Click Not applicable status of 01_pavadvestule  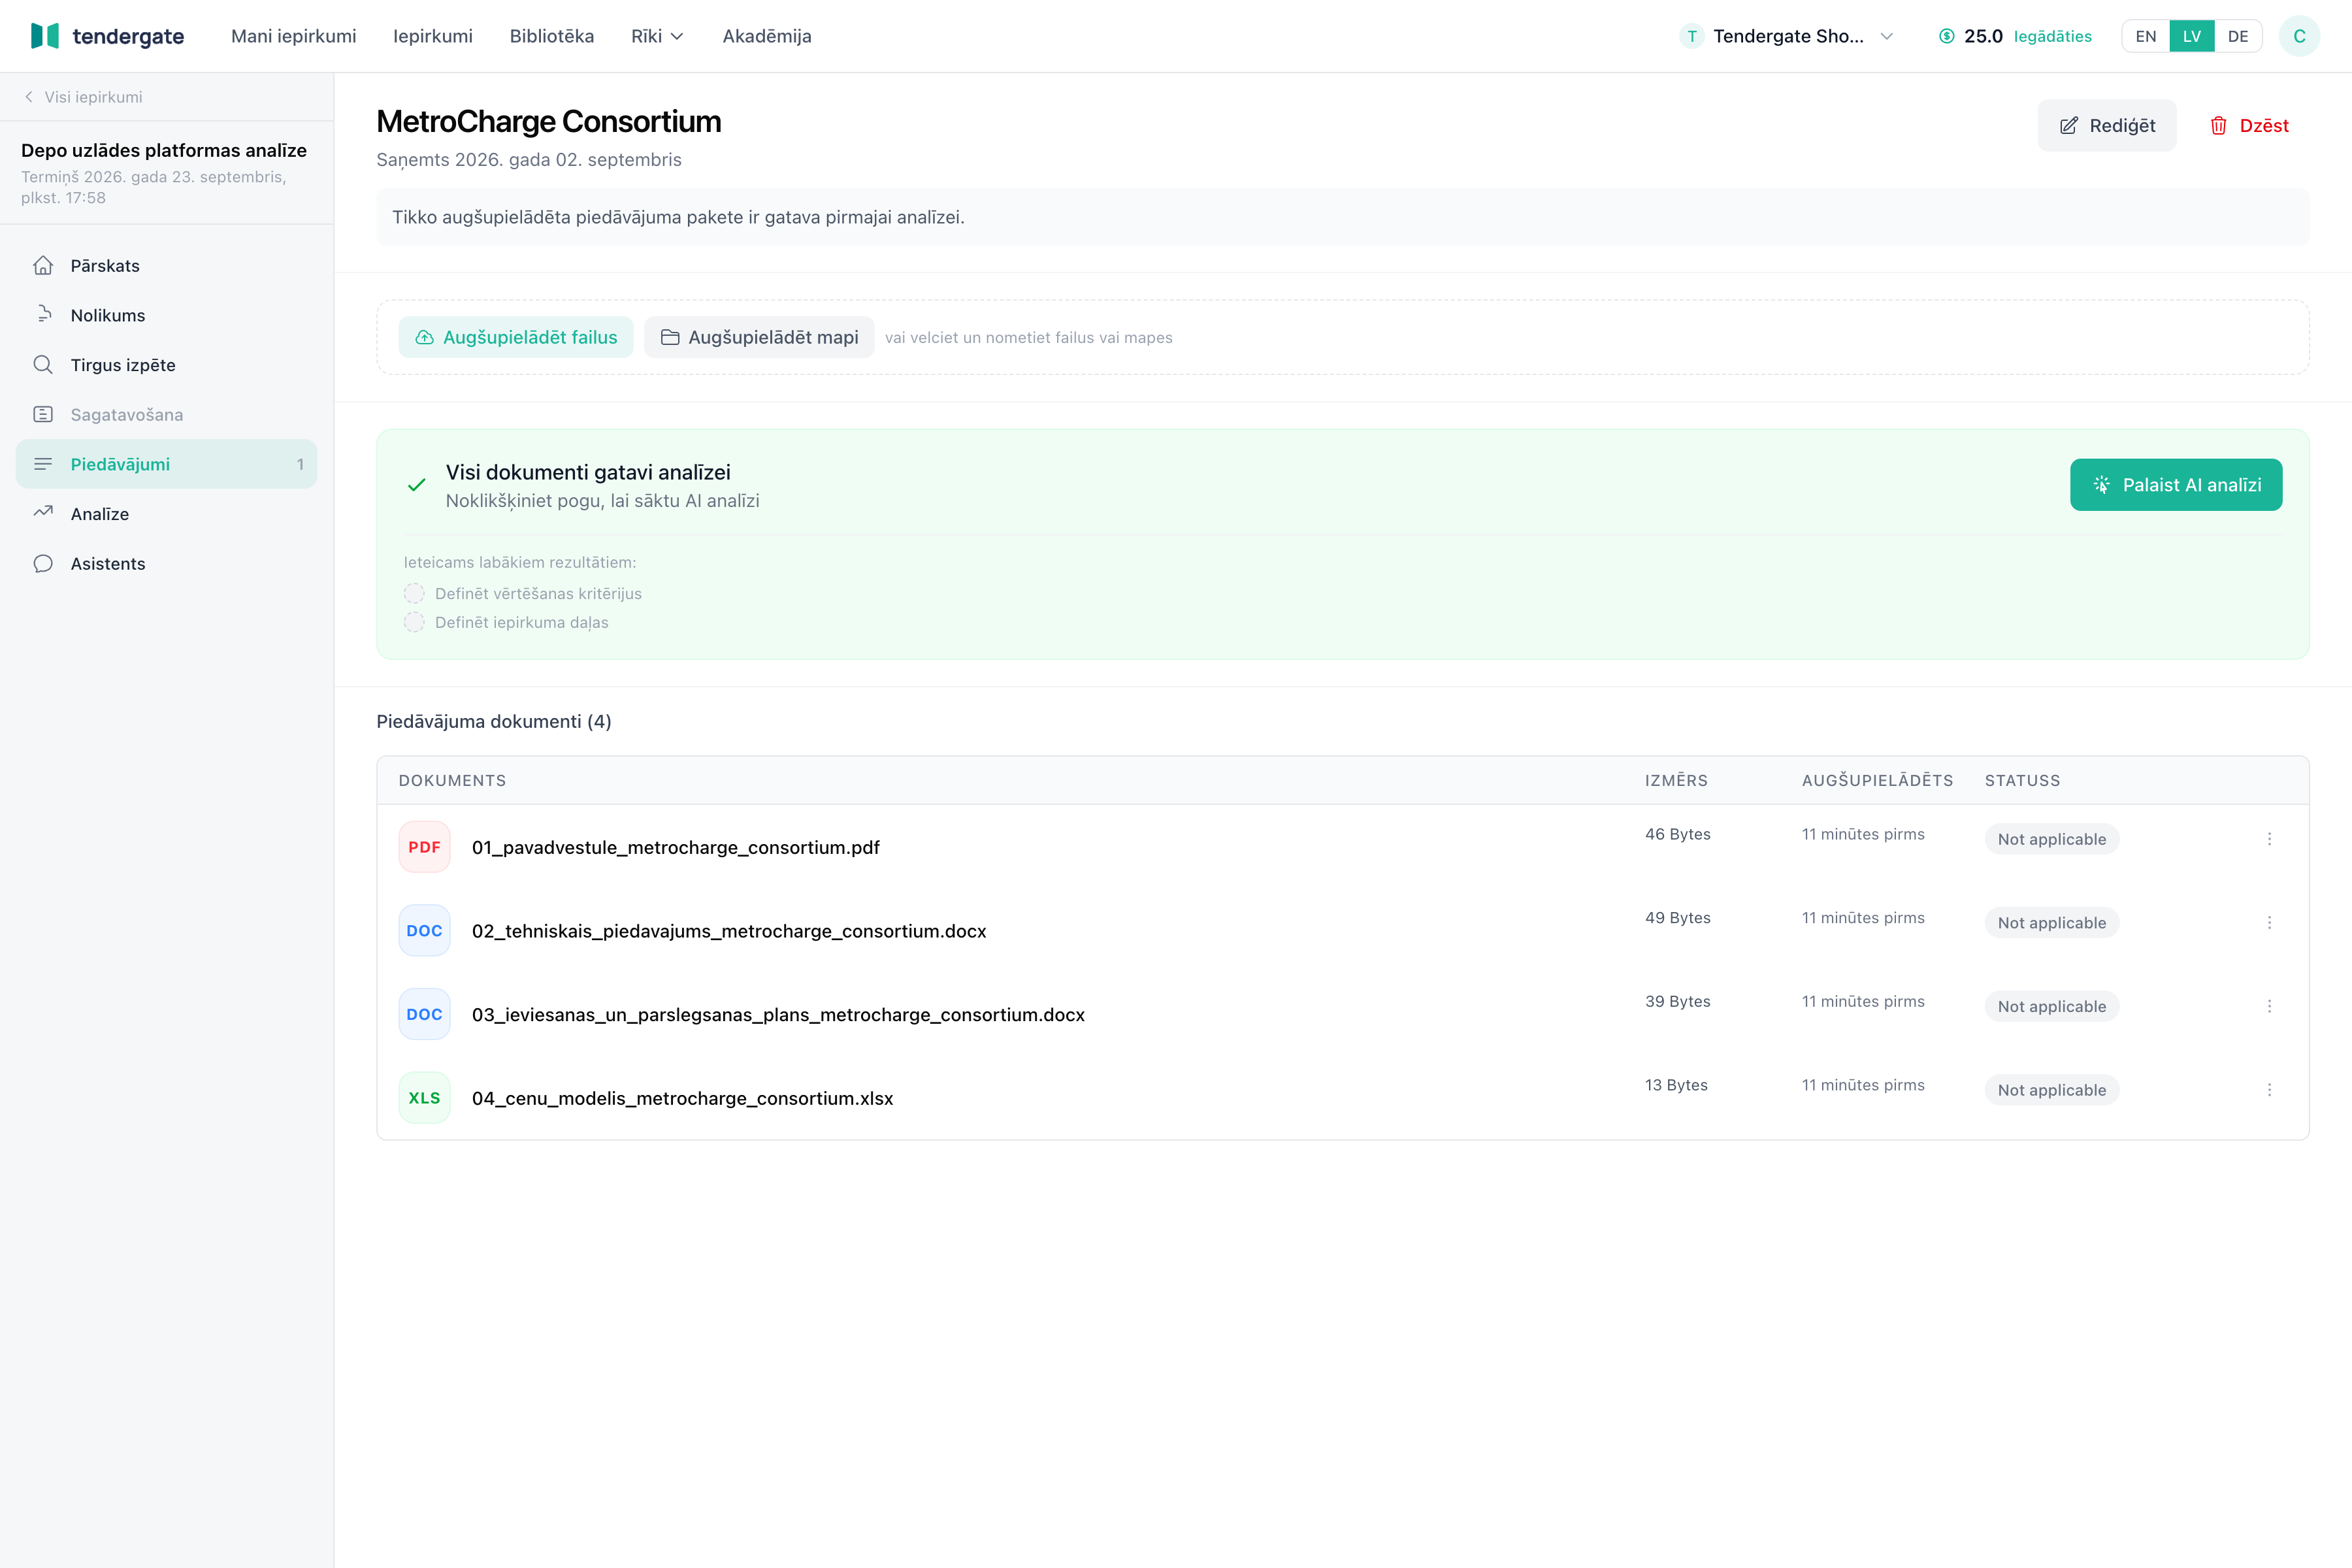pyautogui.click(x=2052, y=839)
